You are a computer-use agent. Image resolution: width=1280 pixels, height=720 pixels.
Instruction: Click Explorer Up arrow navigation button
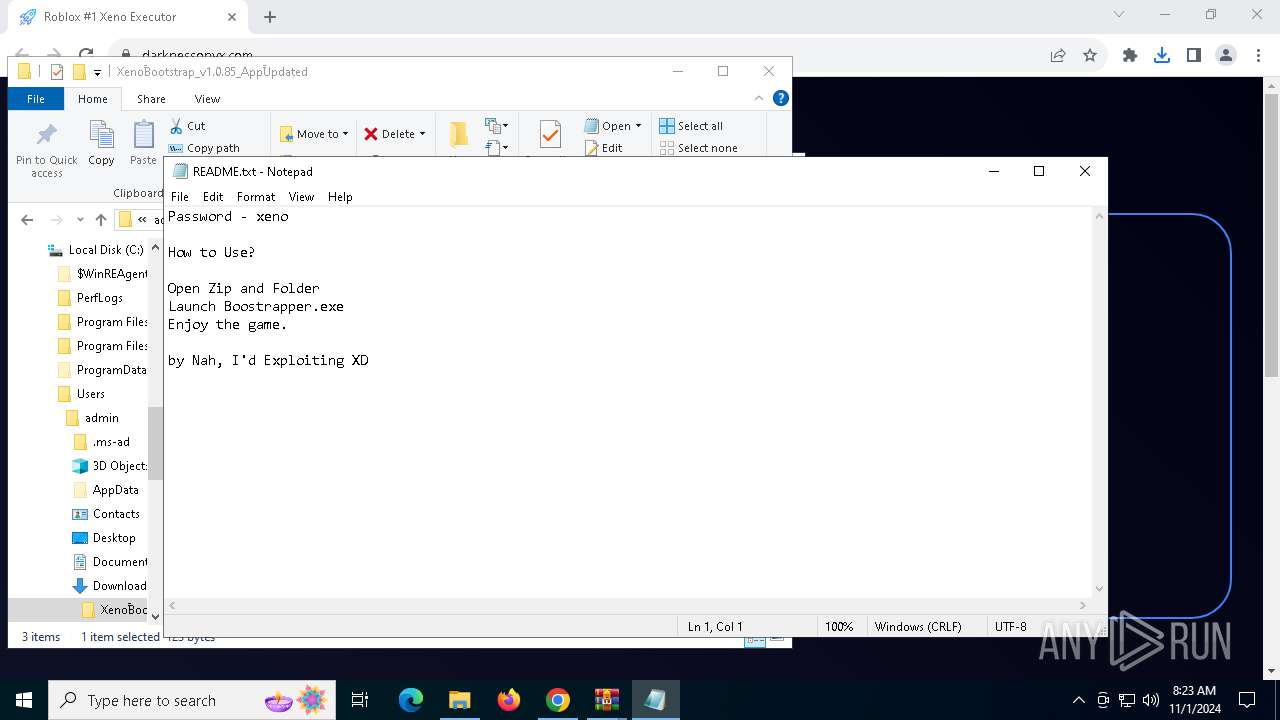coord(101,220)
